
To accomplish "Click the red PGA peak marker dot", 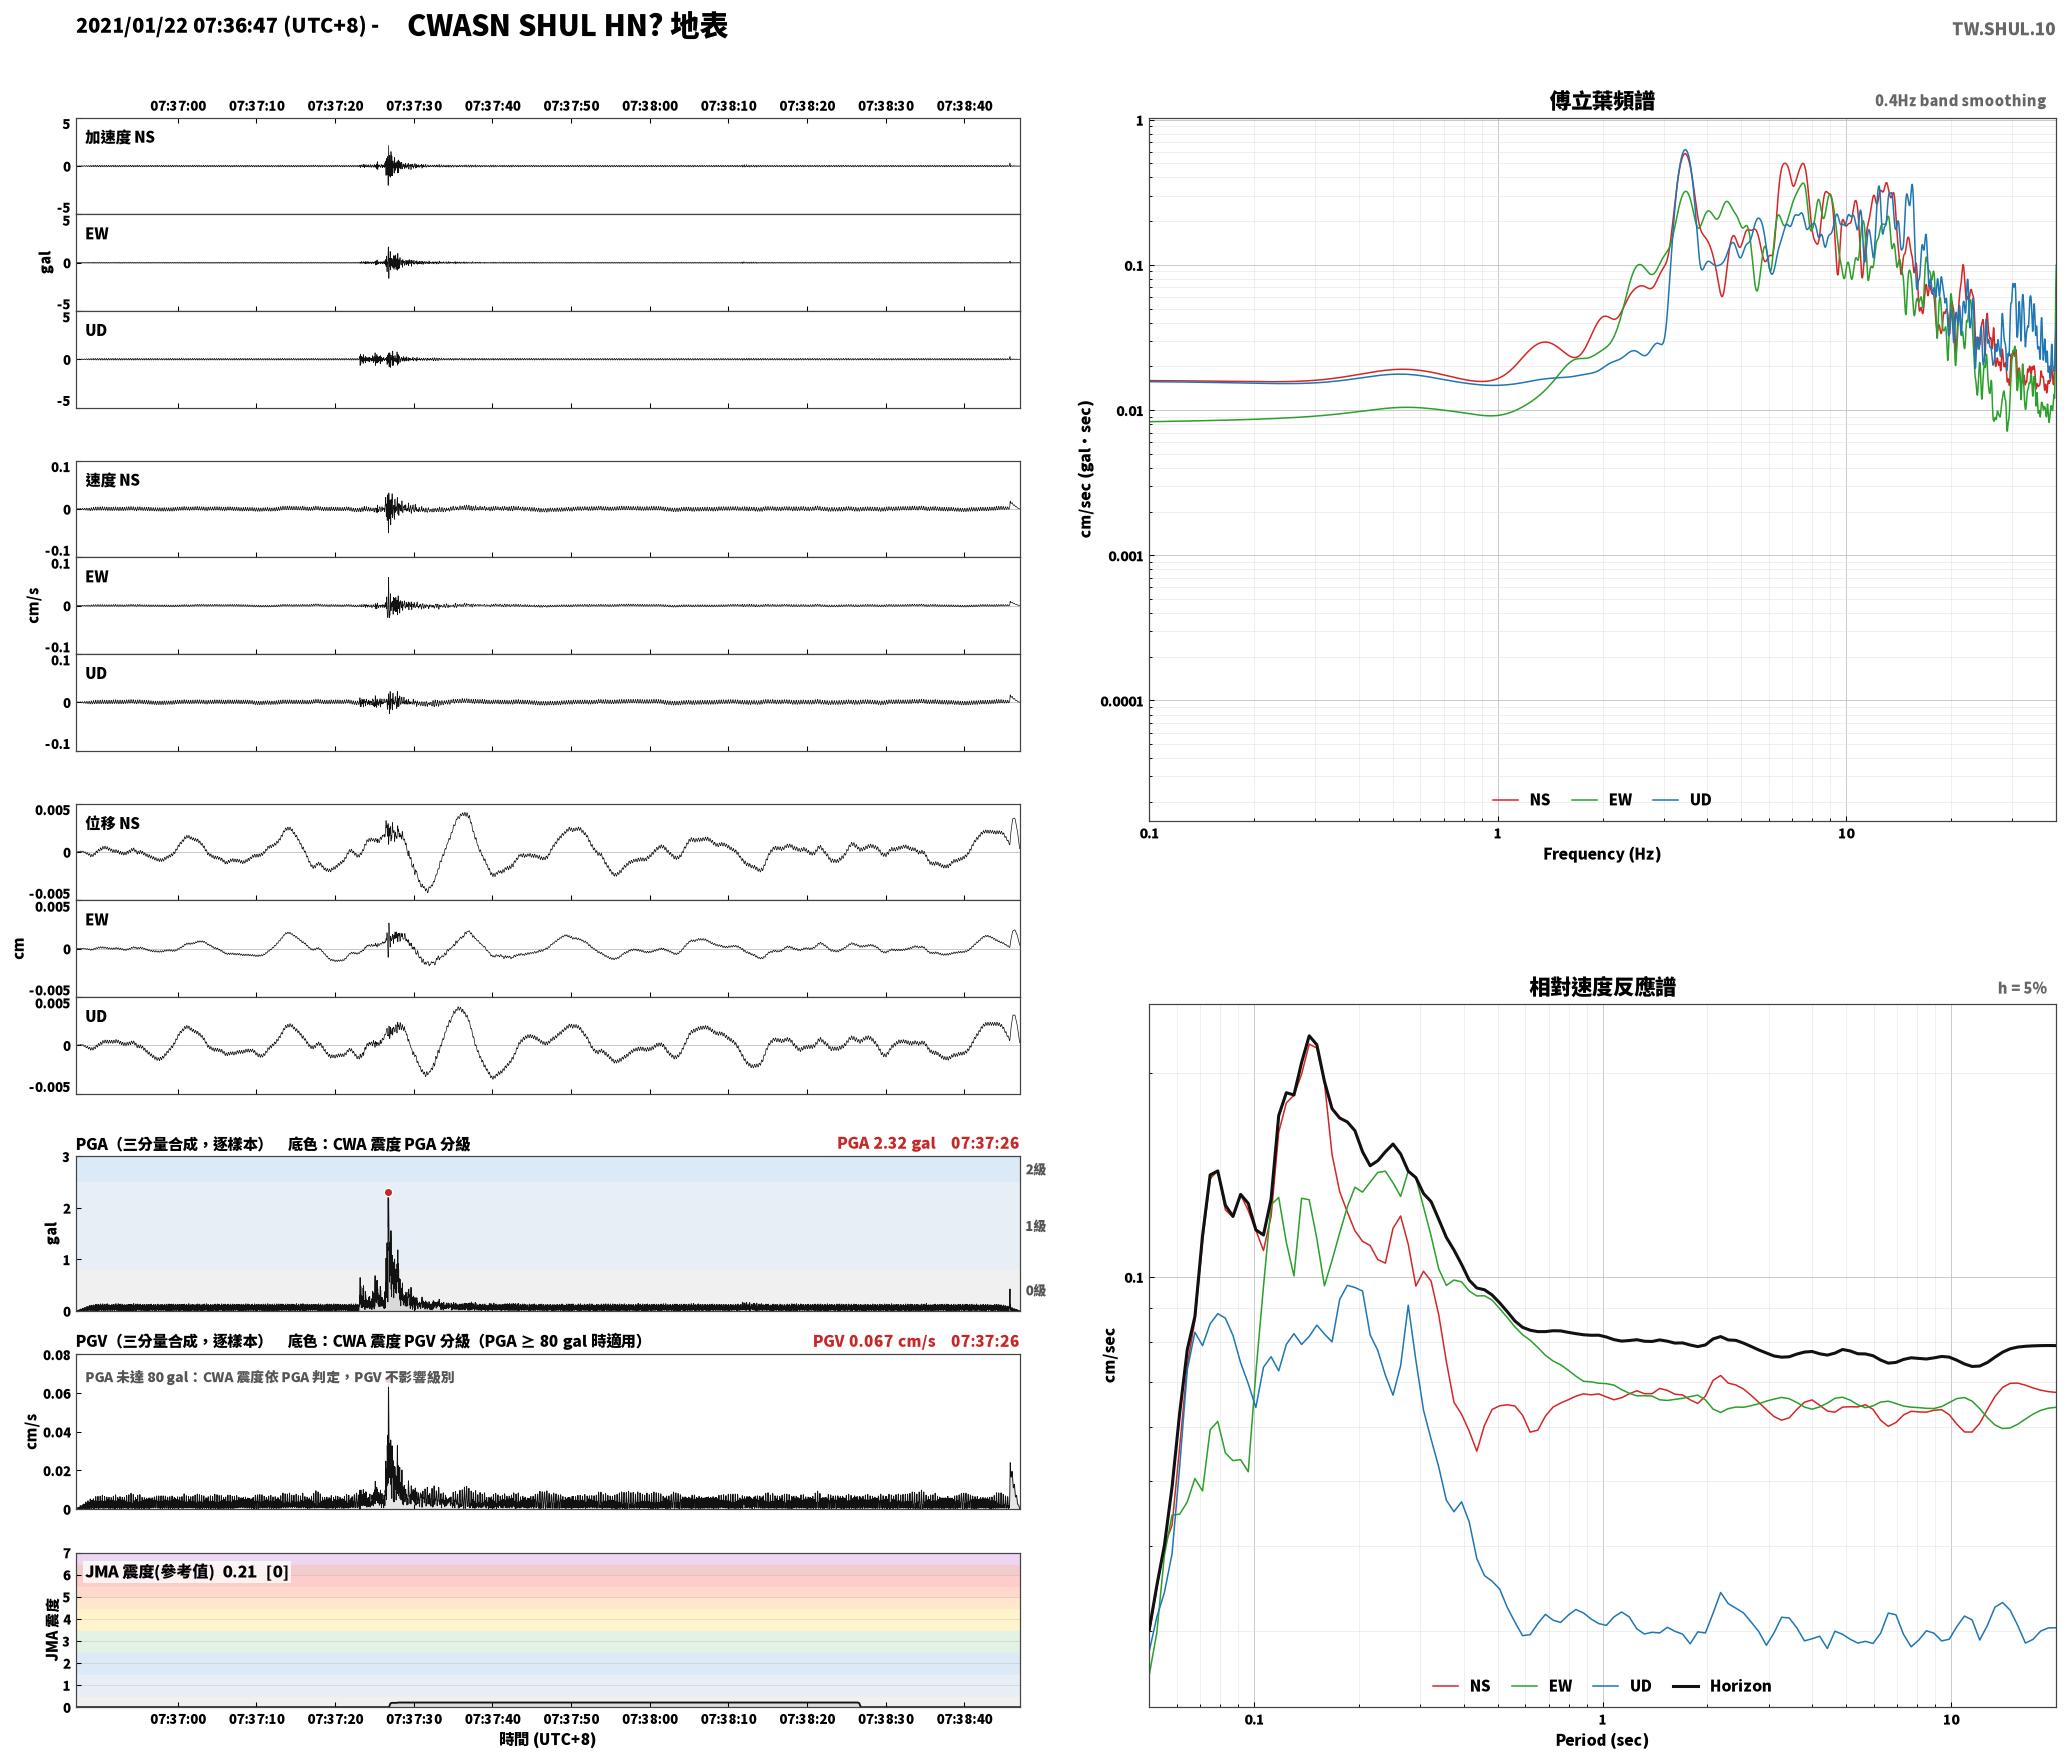I will (x=388, y=1192).
